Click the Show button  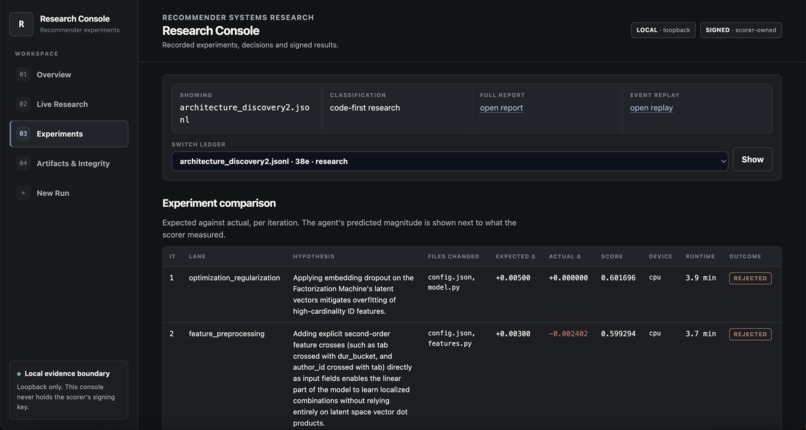[x=752, y=159]
